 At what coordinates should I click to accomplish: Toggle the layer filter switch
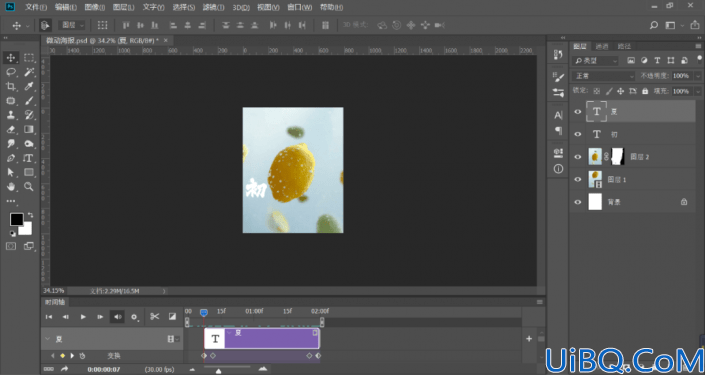pos(699,58)
